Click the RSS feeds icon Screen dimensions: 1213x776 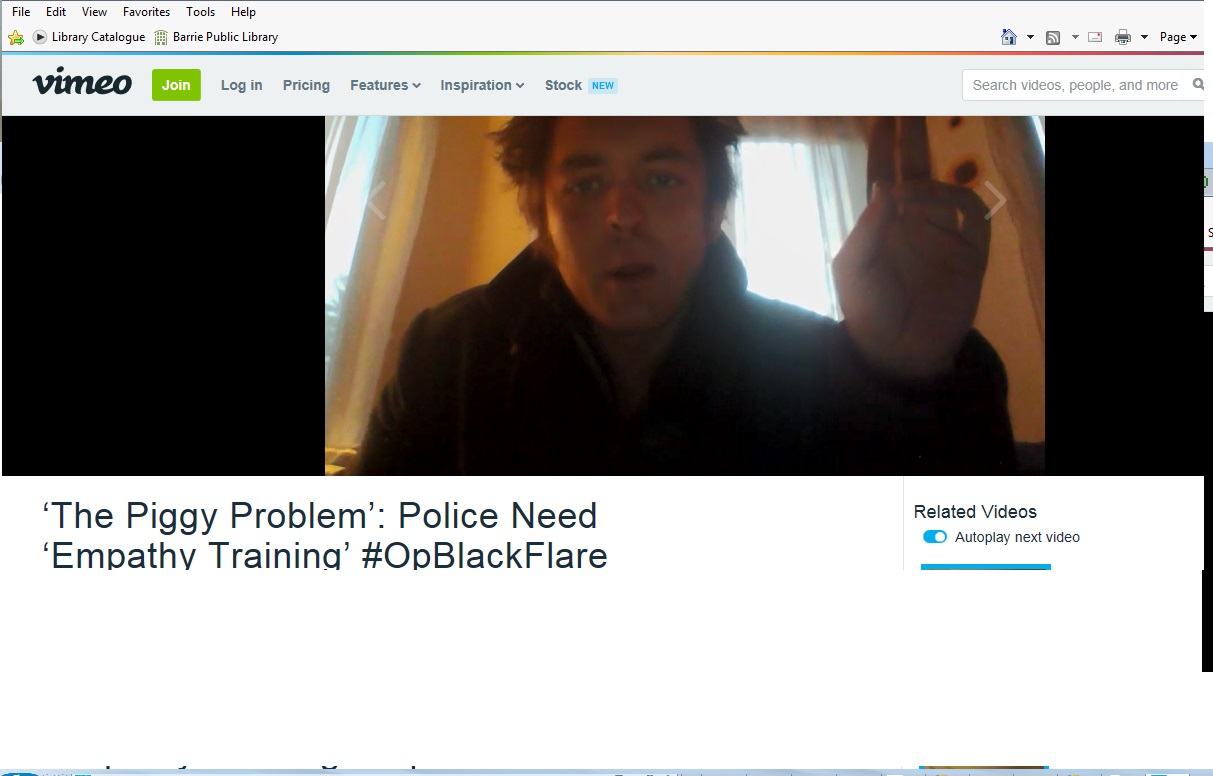click(x=1053, y=38)
